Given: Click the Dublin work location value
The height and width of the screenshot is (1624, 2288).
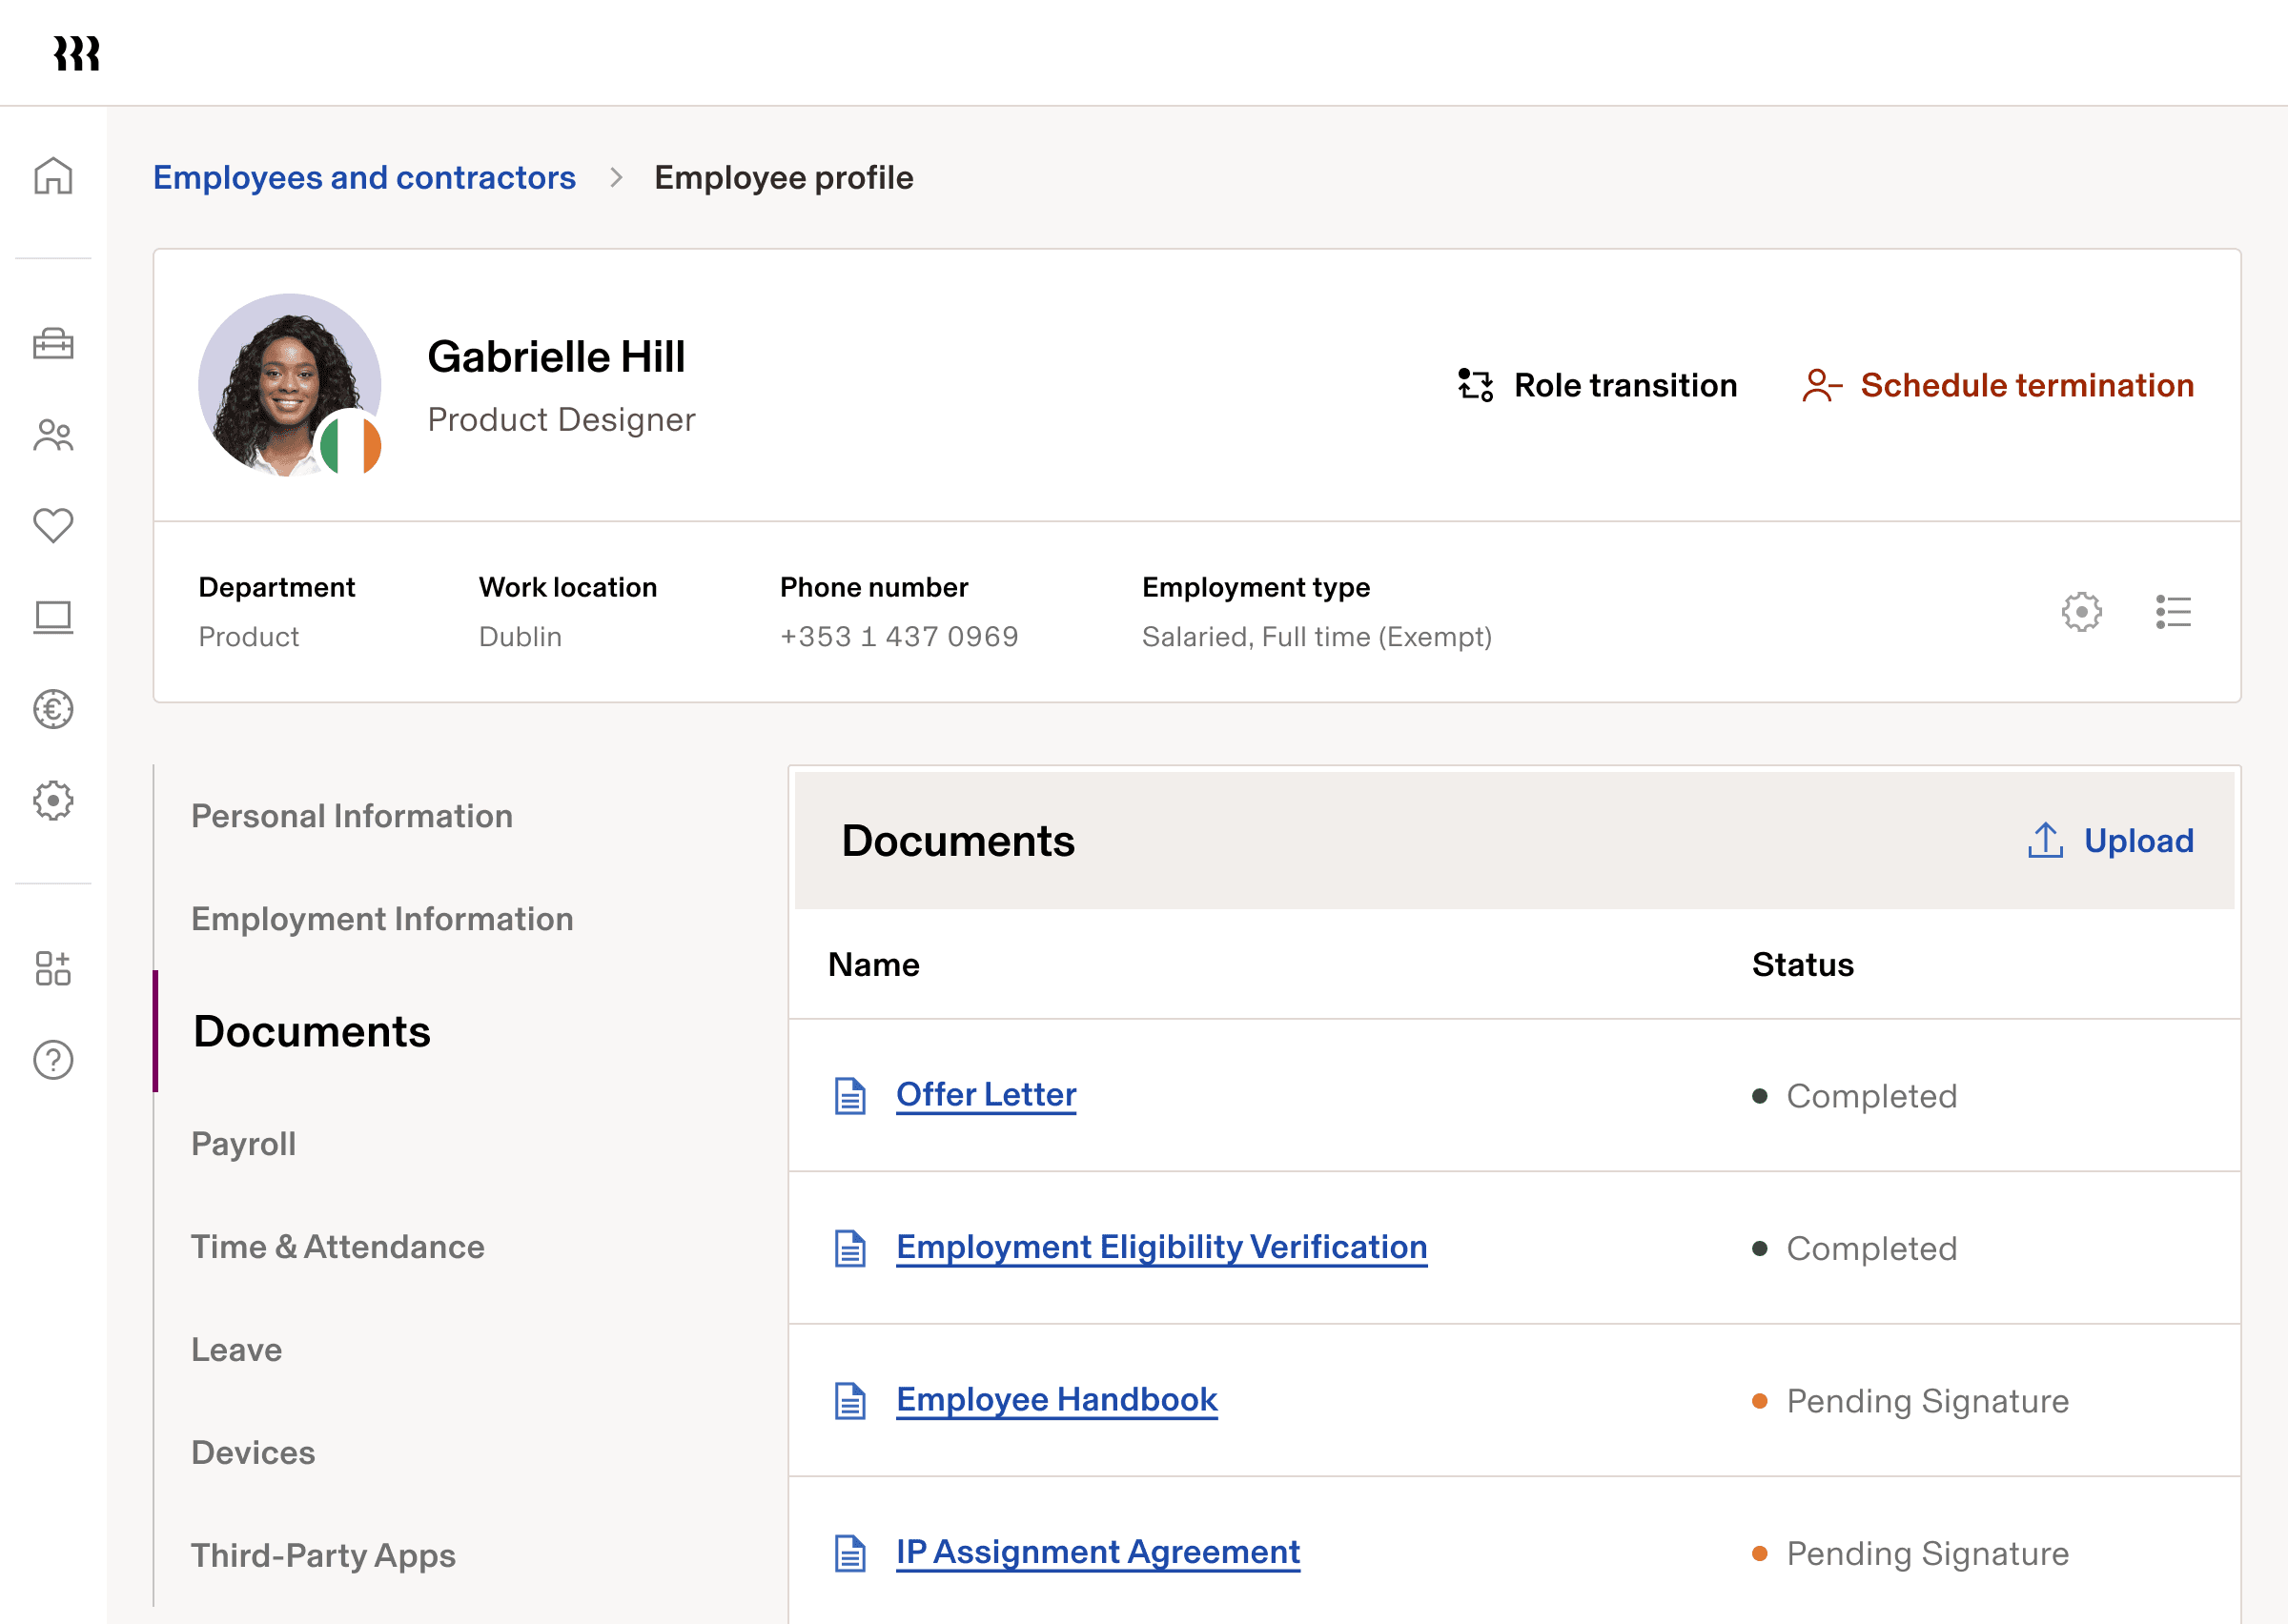Looking at the screenshot, I should pyautogui.click(x=520, y=636).
